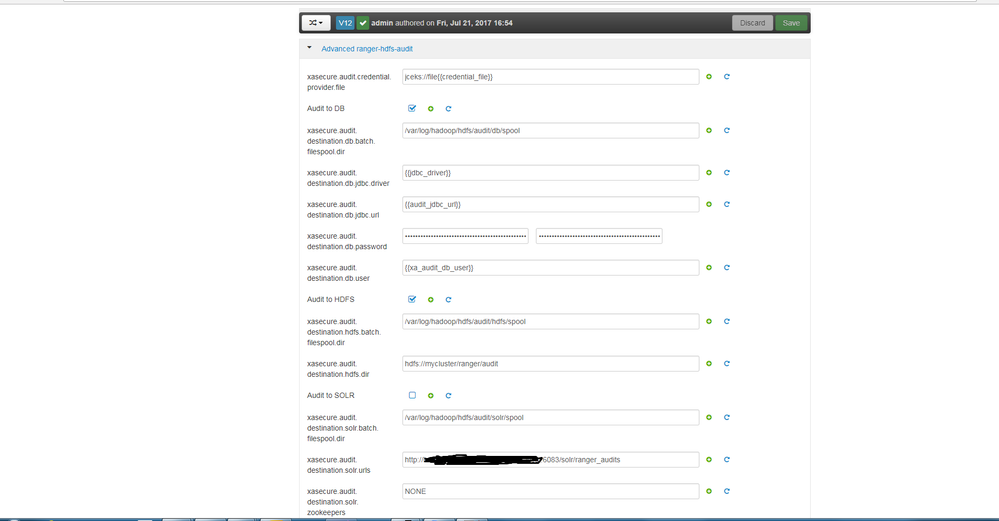Click green override icon for Audit to SOLR
The width and height of the screenshot is (999, 521).
click(431, 396)
